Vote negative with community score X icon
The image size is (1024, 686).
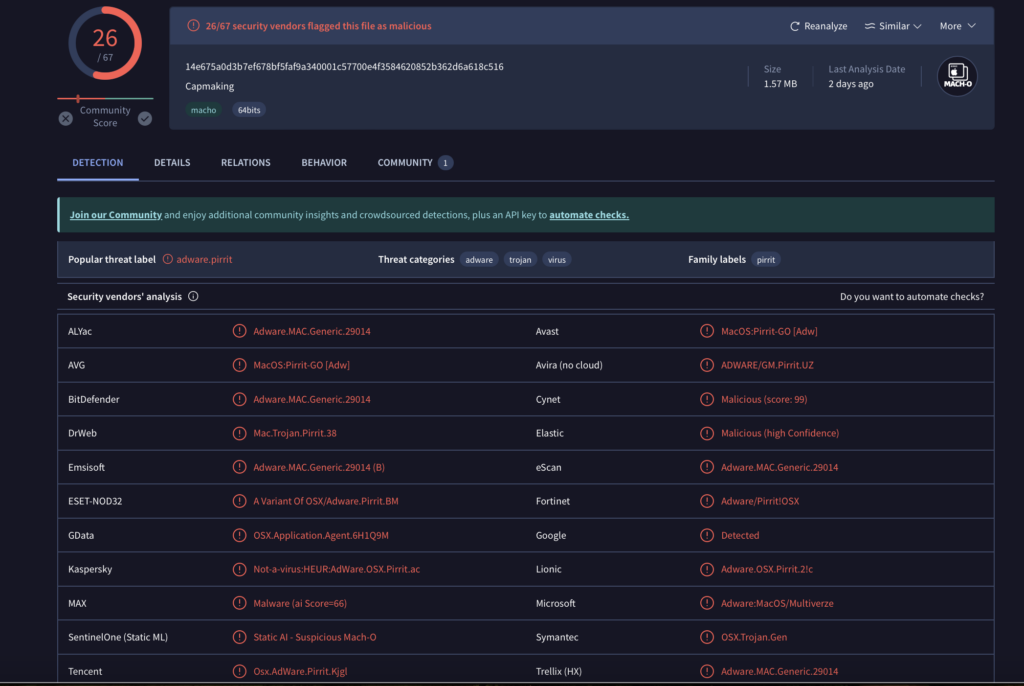(65, 118)
